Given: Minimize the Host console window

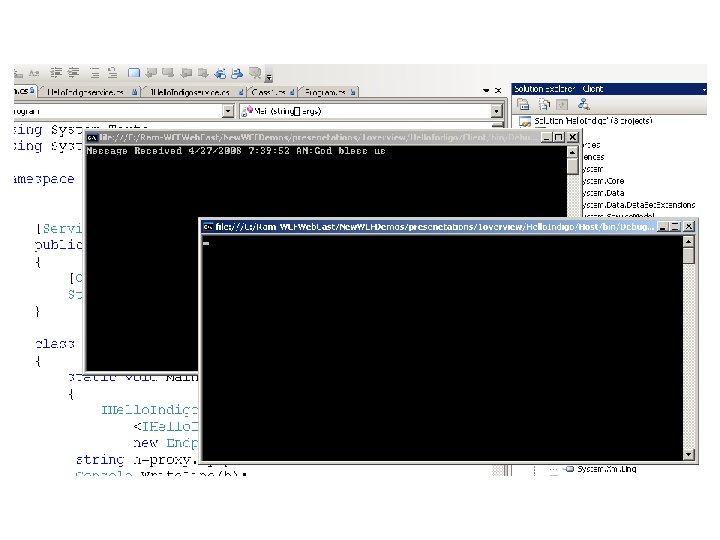Looking at the screenshot, I should tap(662, 226).
